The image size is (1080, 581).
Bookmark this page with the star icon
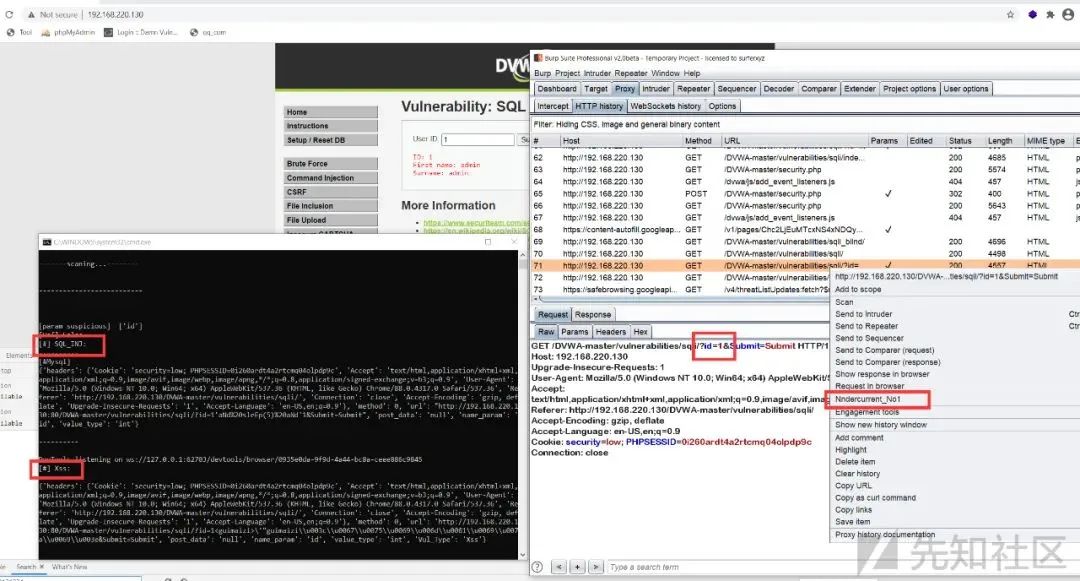coord(1010,14)
